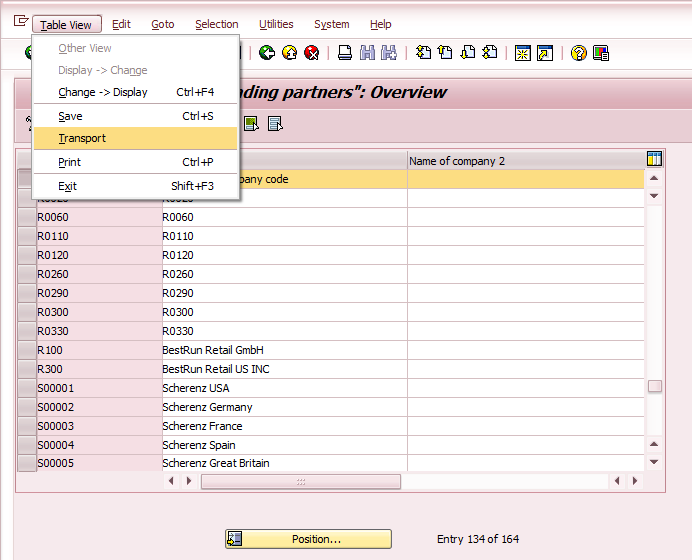Screen dimensions: 692x560
Task: Open the System menu
Action: [332, 24]
